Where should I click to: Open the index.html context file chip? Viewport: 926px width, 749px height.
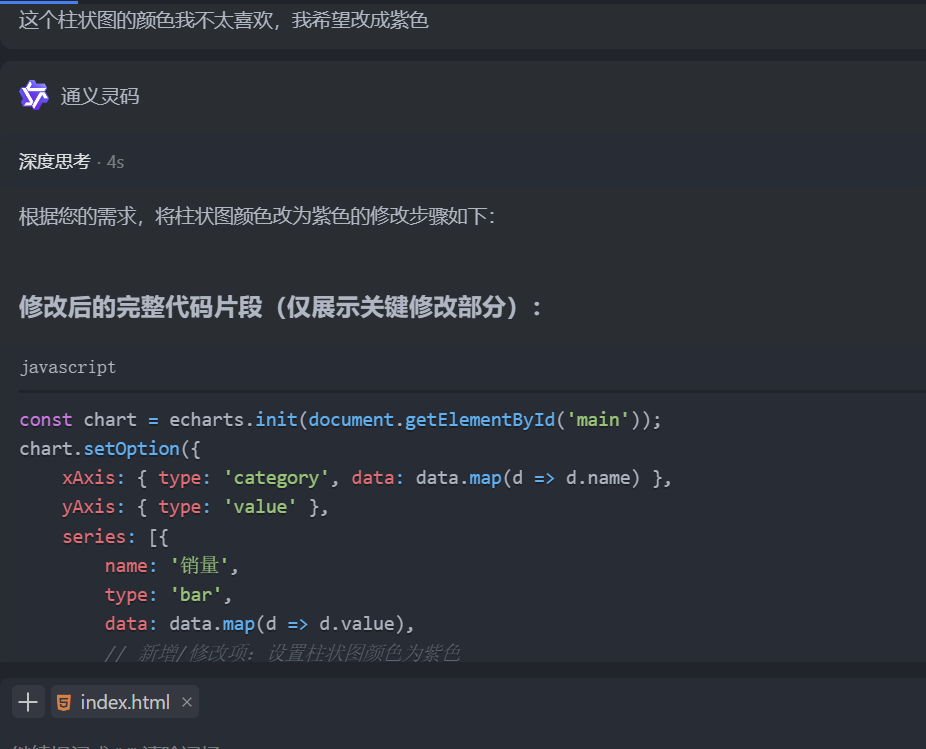click(x=125, y=702)
